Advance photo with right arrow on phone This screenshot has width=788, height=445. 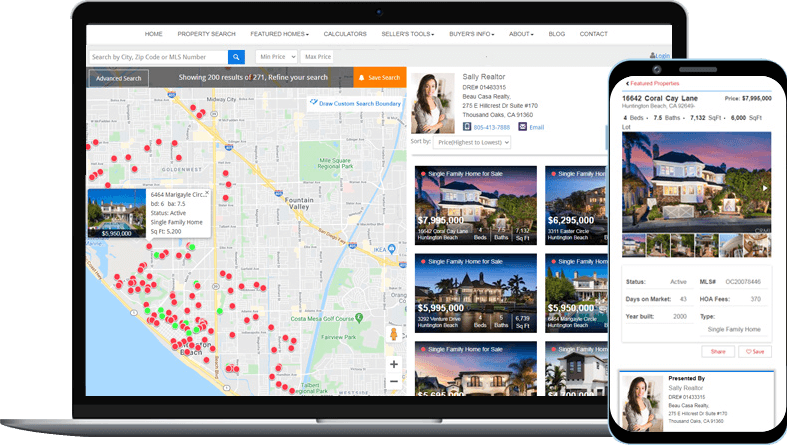click(765, 187)
